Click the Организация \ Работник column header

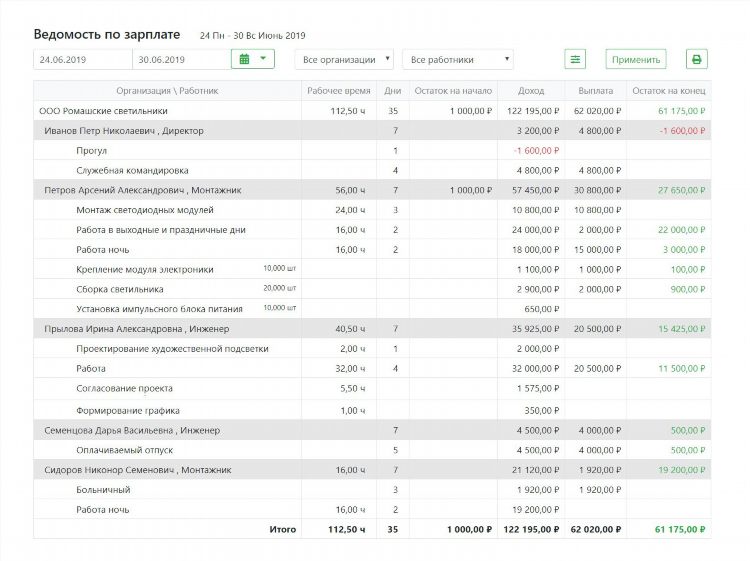click(167, 91)
